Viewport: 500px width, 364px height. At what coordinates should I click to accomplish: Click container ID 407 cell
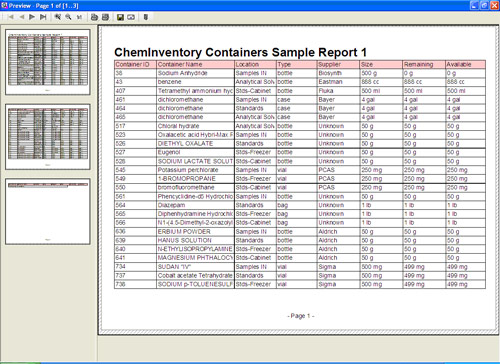click(x=135, y=91)
